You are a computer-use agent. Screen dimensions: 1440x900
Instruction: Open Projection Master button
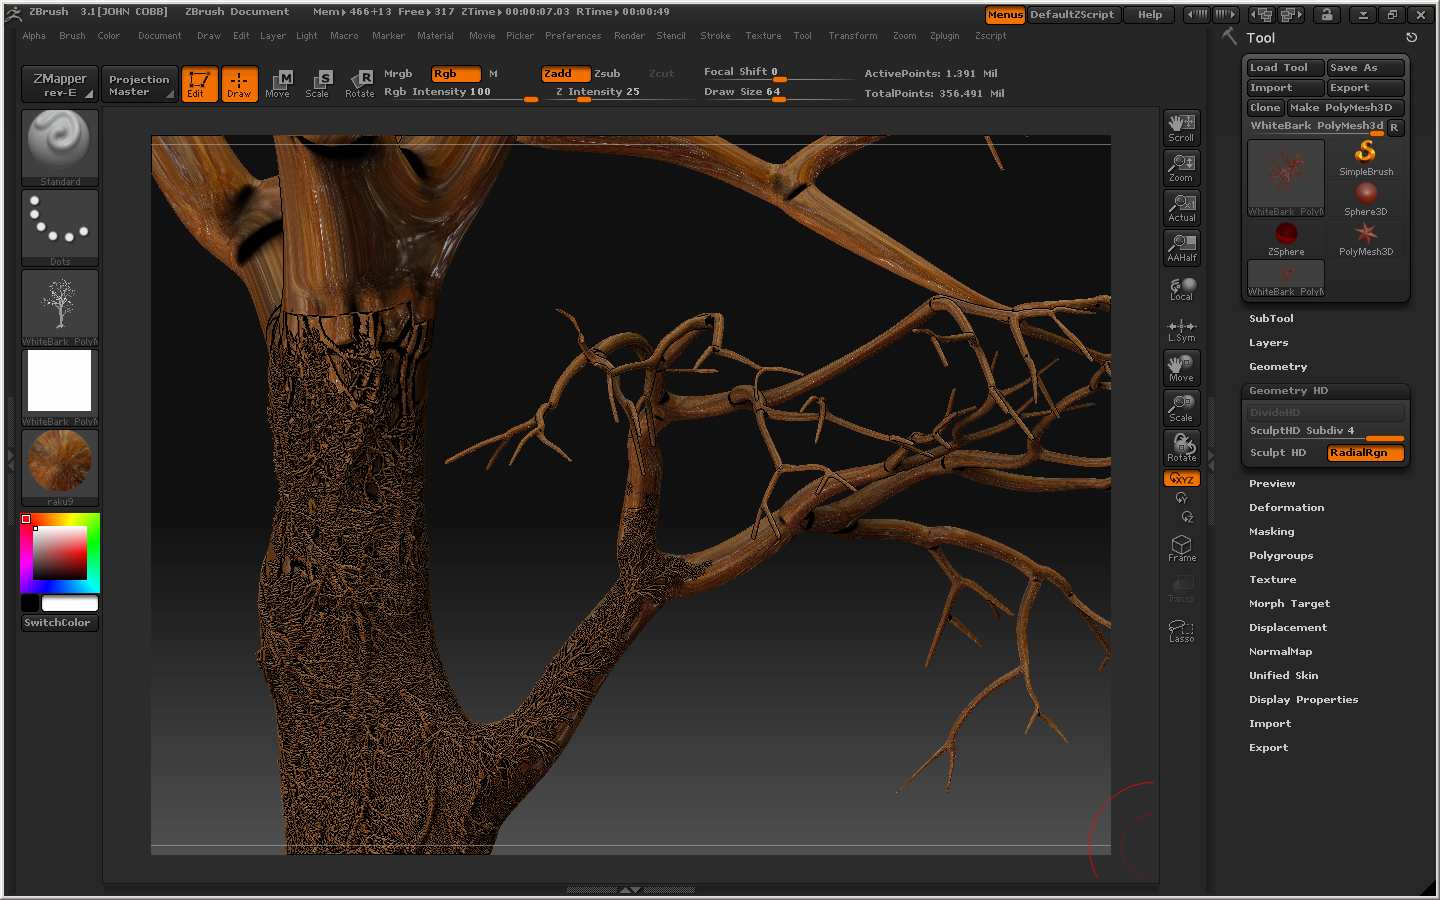coord(139,85)
